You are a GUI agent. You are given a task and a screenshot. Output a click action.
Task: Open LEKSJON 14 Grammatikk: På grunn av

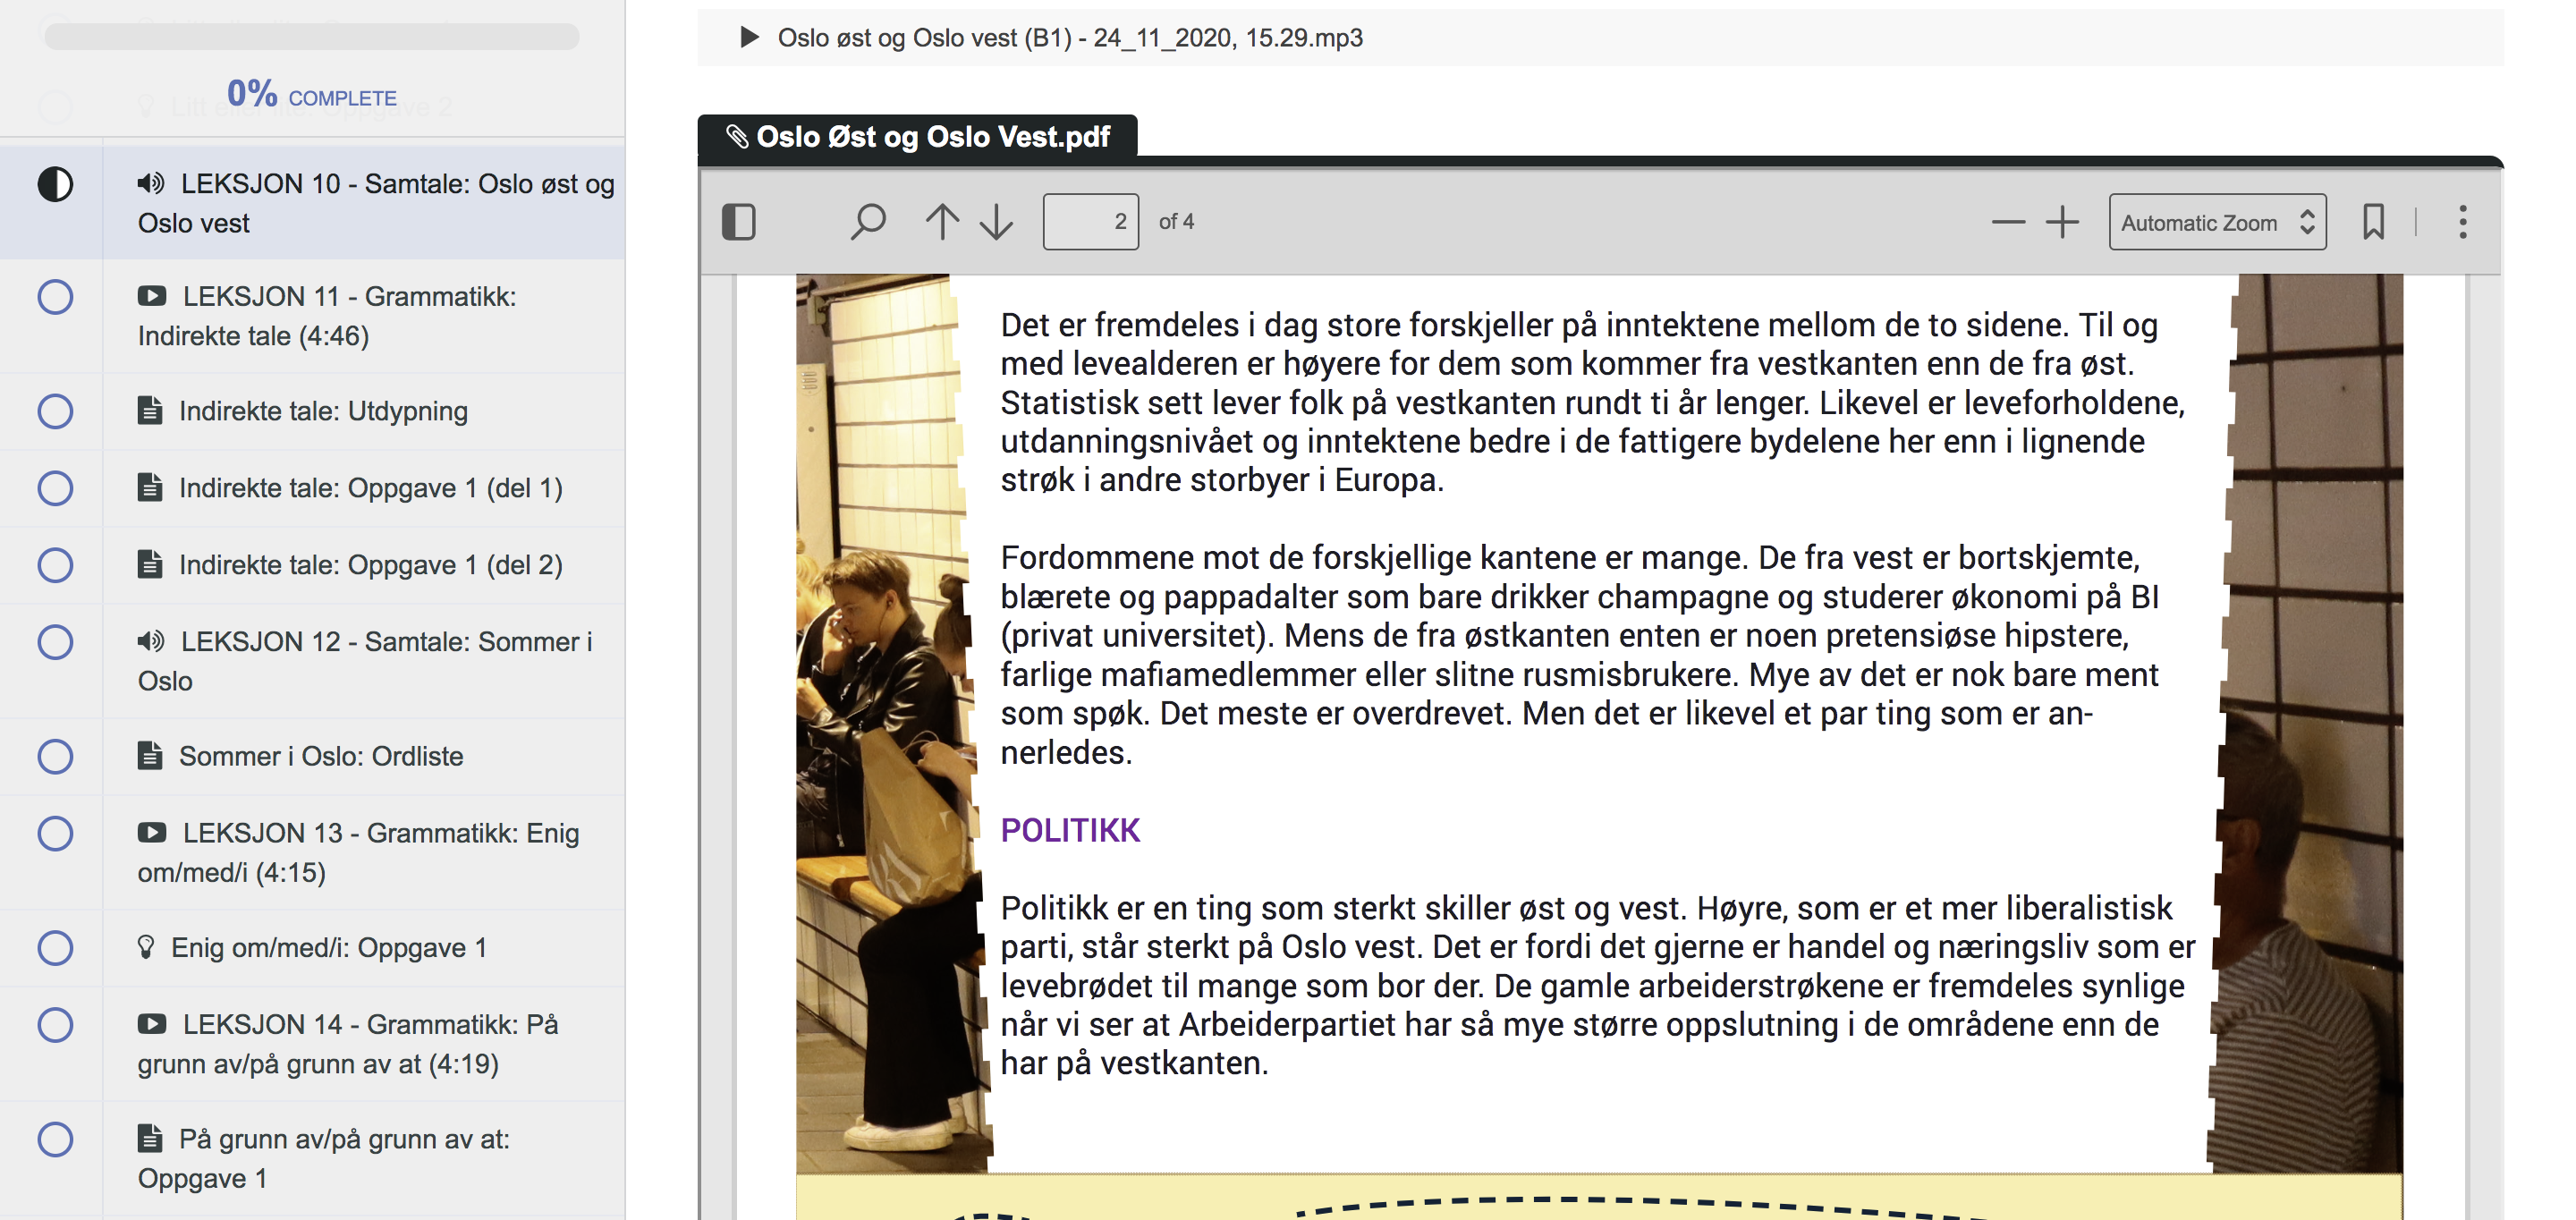pos(348,1044)
